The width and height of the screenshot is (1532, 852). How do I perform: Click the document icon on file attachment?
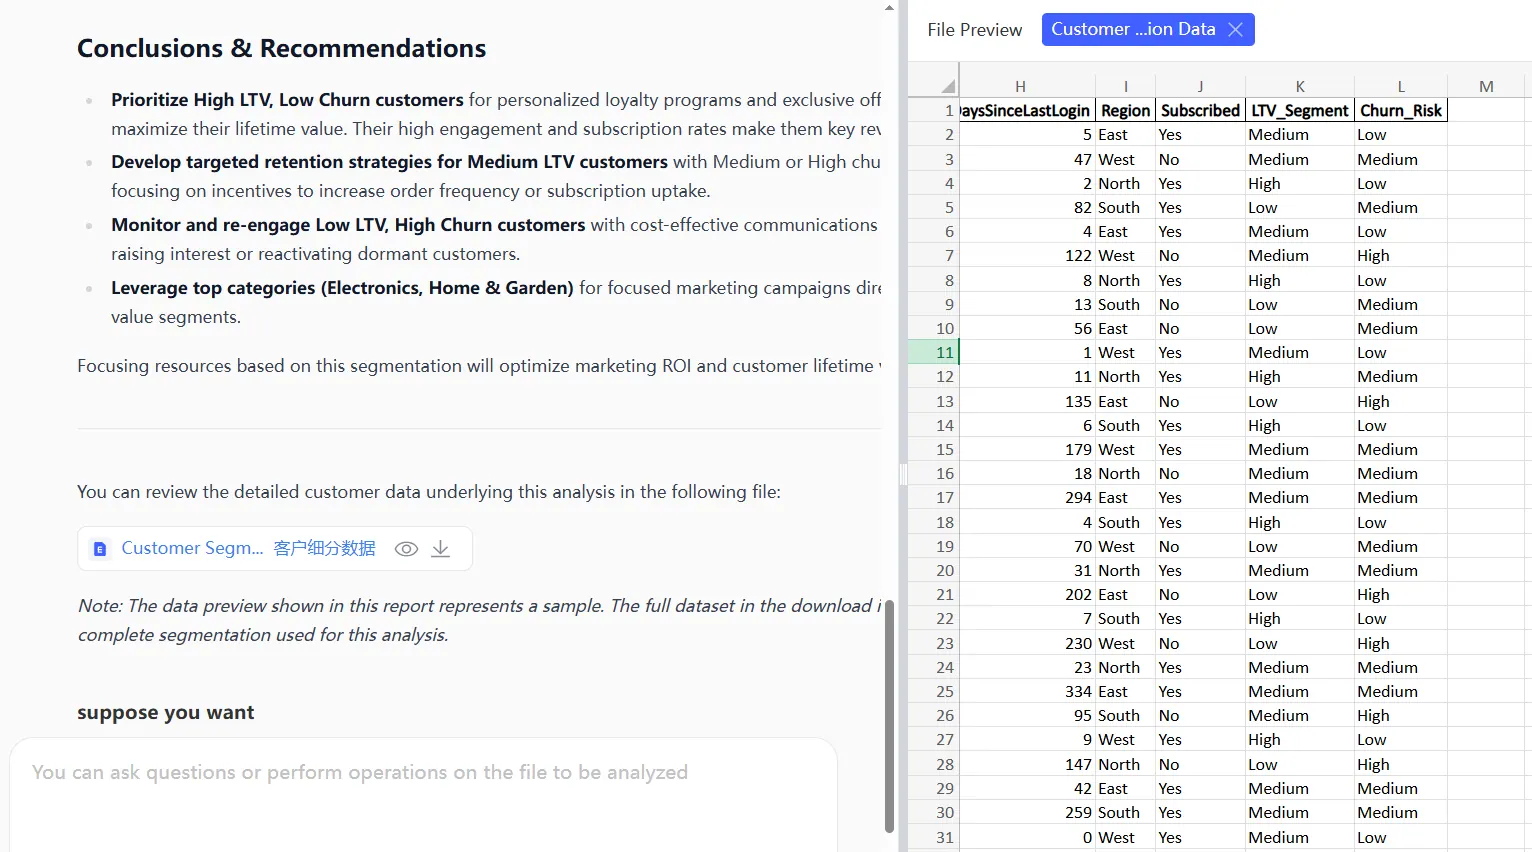click(100, 549)
